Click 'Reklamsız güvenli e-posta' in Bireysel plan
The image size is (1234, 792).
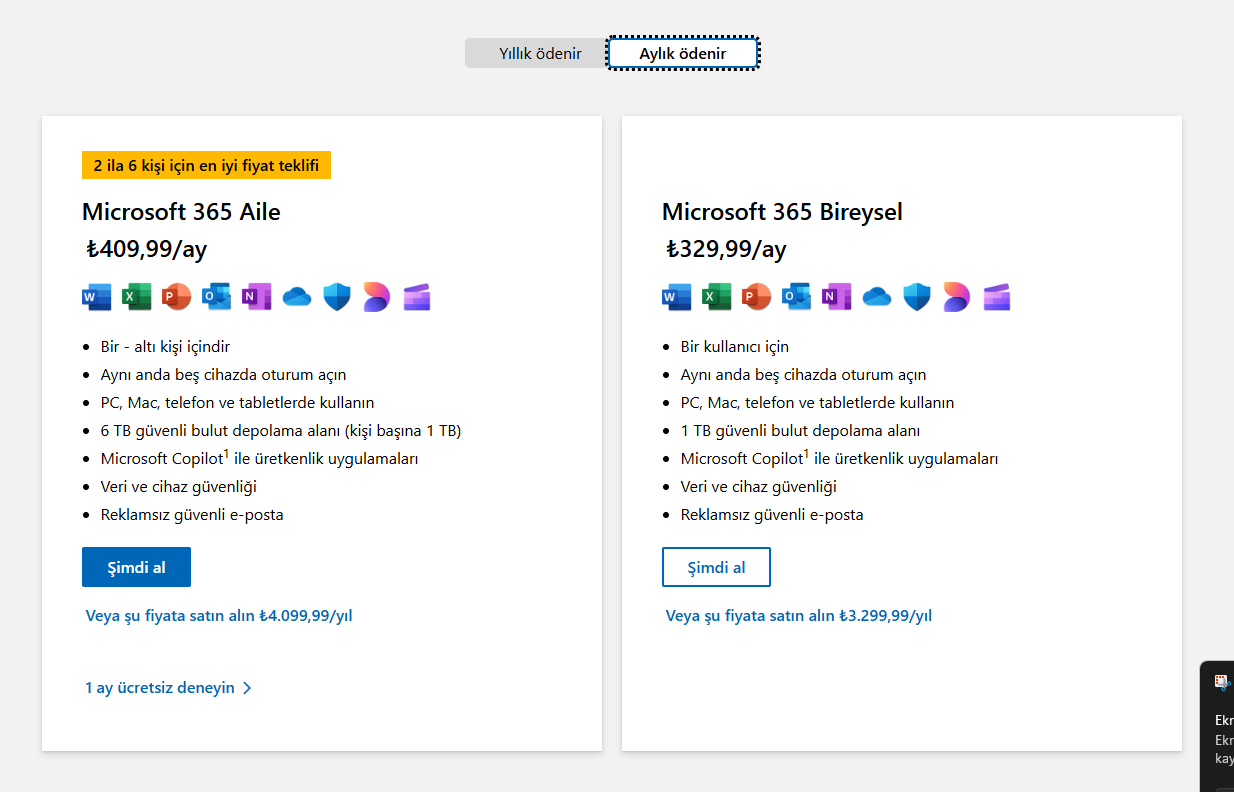[772, 515]
